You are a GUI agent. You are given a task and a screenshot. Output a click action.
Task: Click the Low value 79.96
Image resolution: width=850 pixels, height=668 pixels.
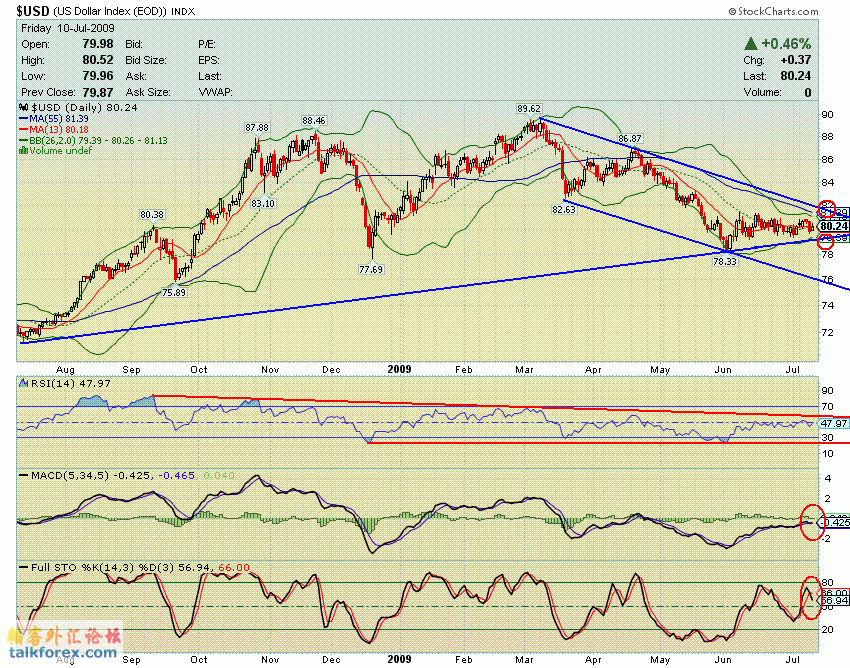pos(98,76)
